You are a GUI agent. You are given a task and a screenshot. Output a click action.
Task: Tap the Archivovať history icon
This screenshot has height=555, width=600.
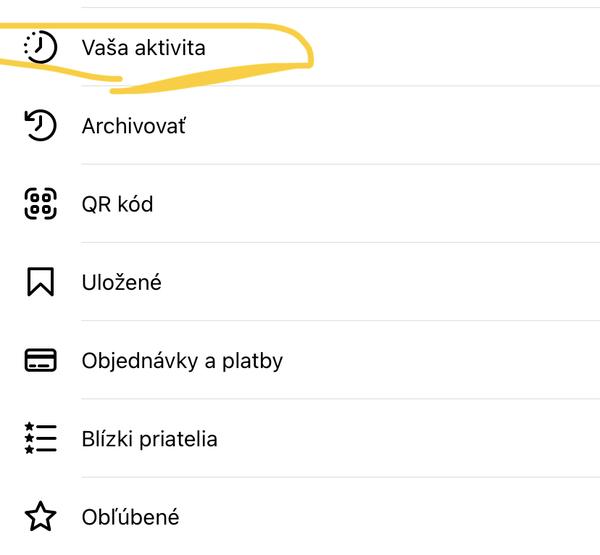click(40, 126)
